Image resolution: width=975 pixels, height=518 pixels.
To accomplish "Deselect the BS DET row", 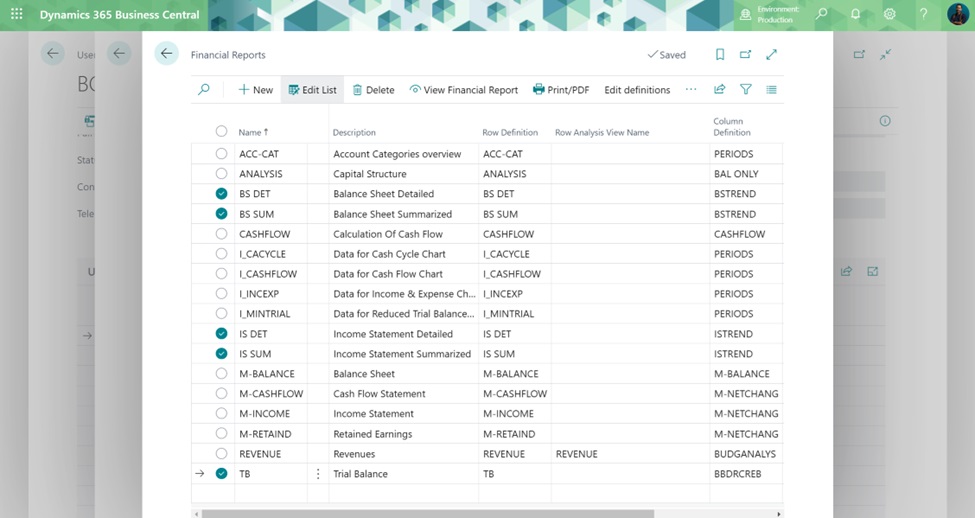I will [221, 193].
